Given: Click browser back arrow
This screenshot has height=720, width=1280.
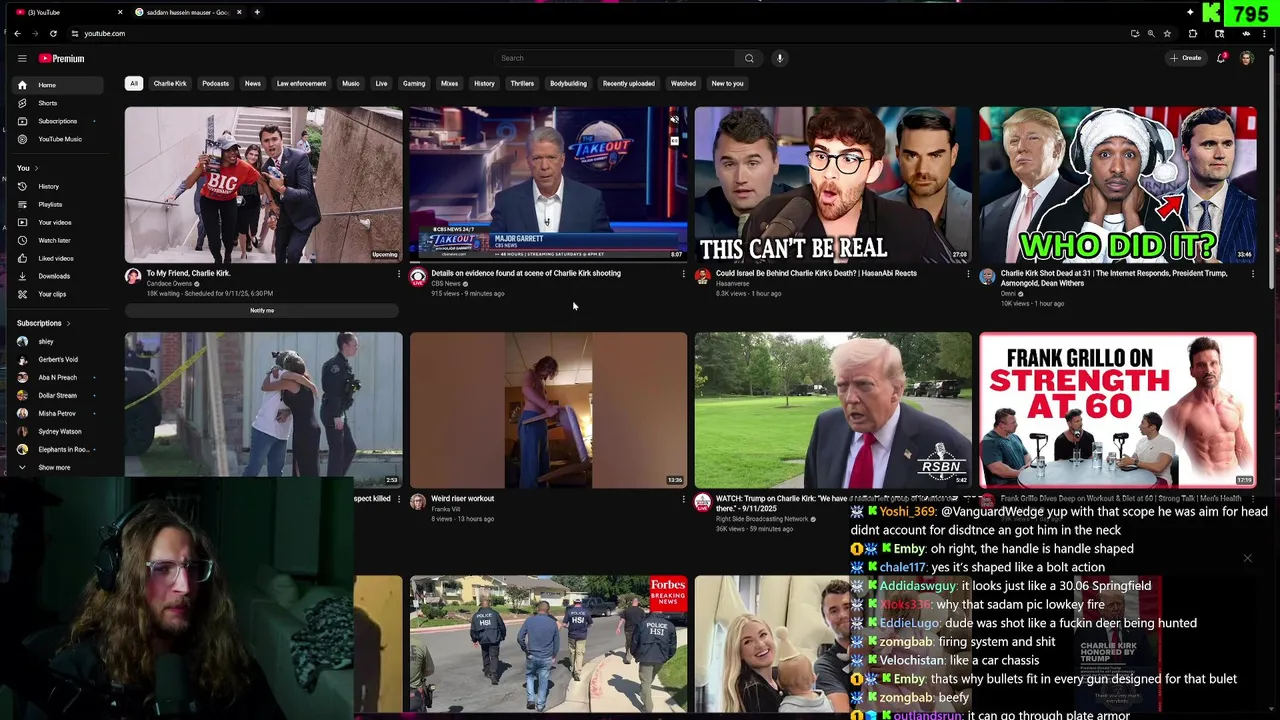Looking at the screenshot, I should point(17,33).
